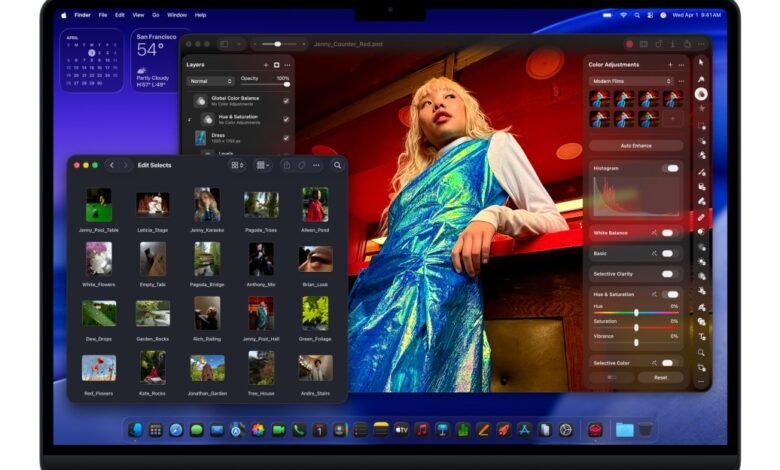Open the Spotlight search in menu bar

tap(637, 15)
